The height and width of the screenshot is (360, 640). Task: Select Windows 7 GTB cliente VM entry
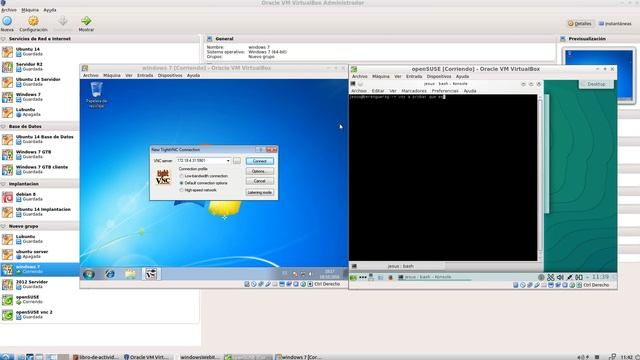pyautogui.click(x=40, y=169)
